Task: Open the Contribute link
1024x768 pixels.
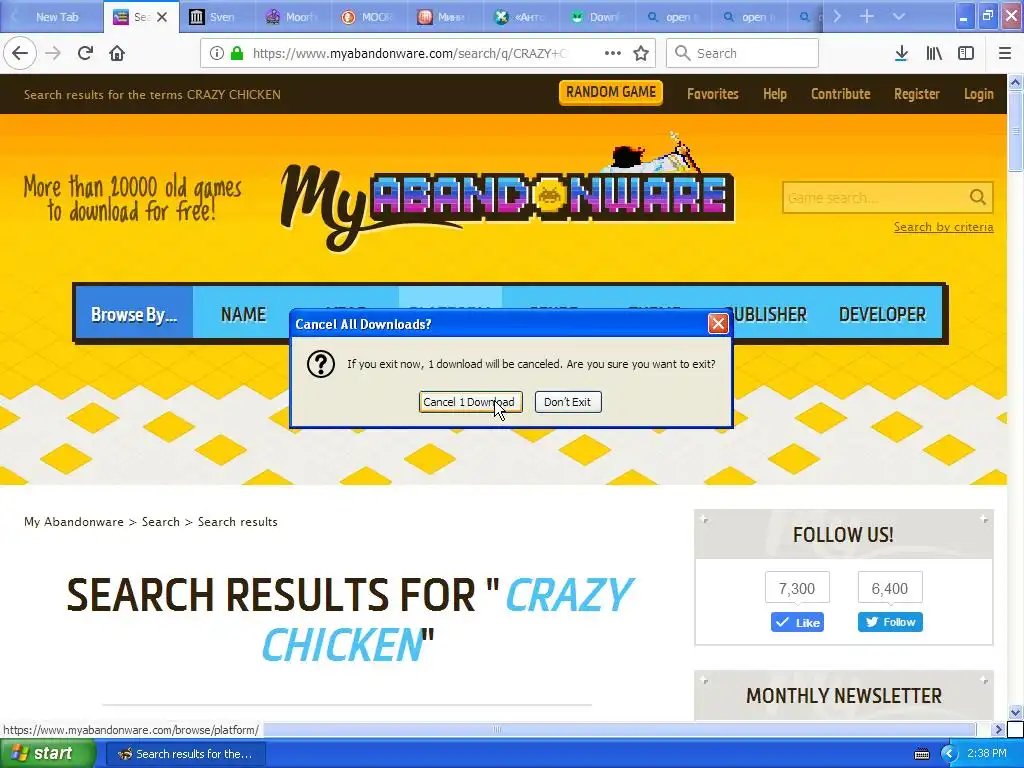Action: (840, 94)
